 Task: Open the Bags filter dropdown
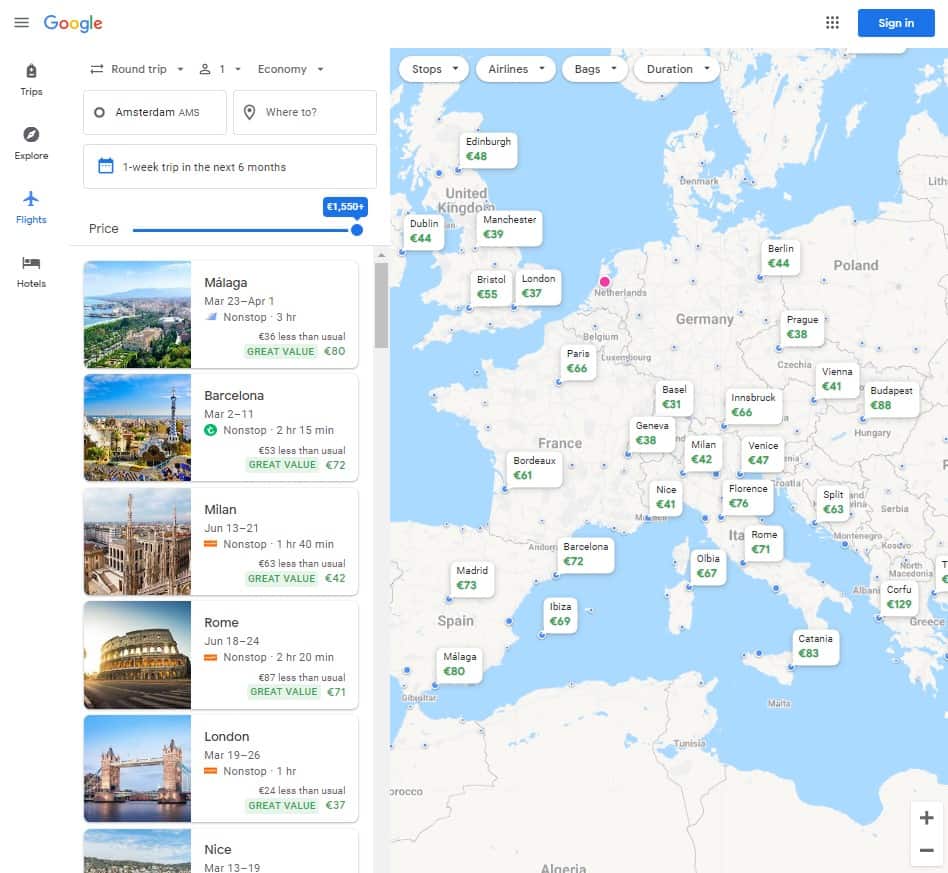point(595,69)
